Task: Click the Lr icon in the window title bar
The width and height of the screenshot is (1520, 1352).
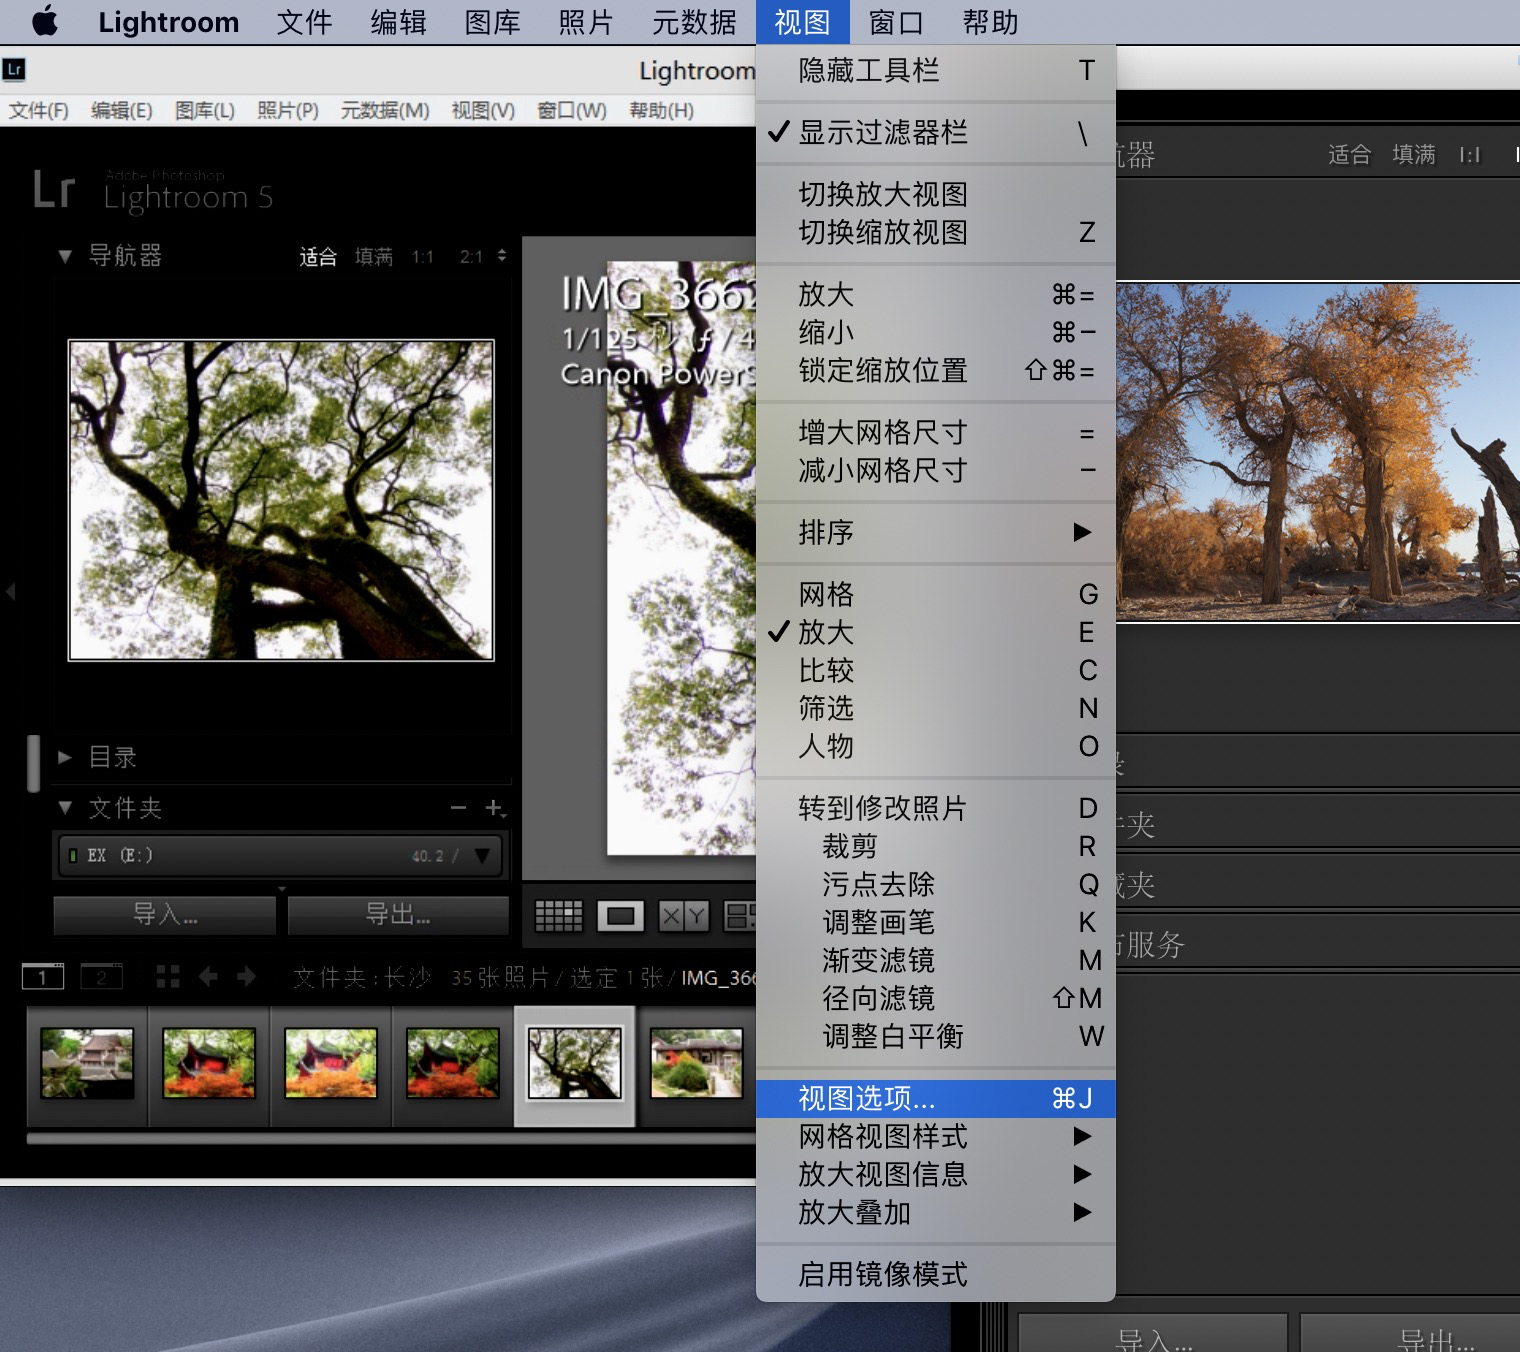Action: [14, 69]
